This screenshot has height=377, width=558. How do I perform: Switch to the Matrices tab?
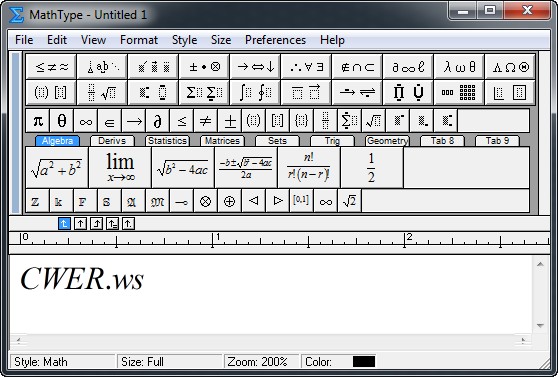[222, 141]
